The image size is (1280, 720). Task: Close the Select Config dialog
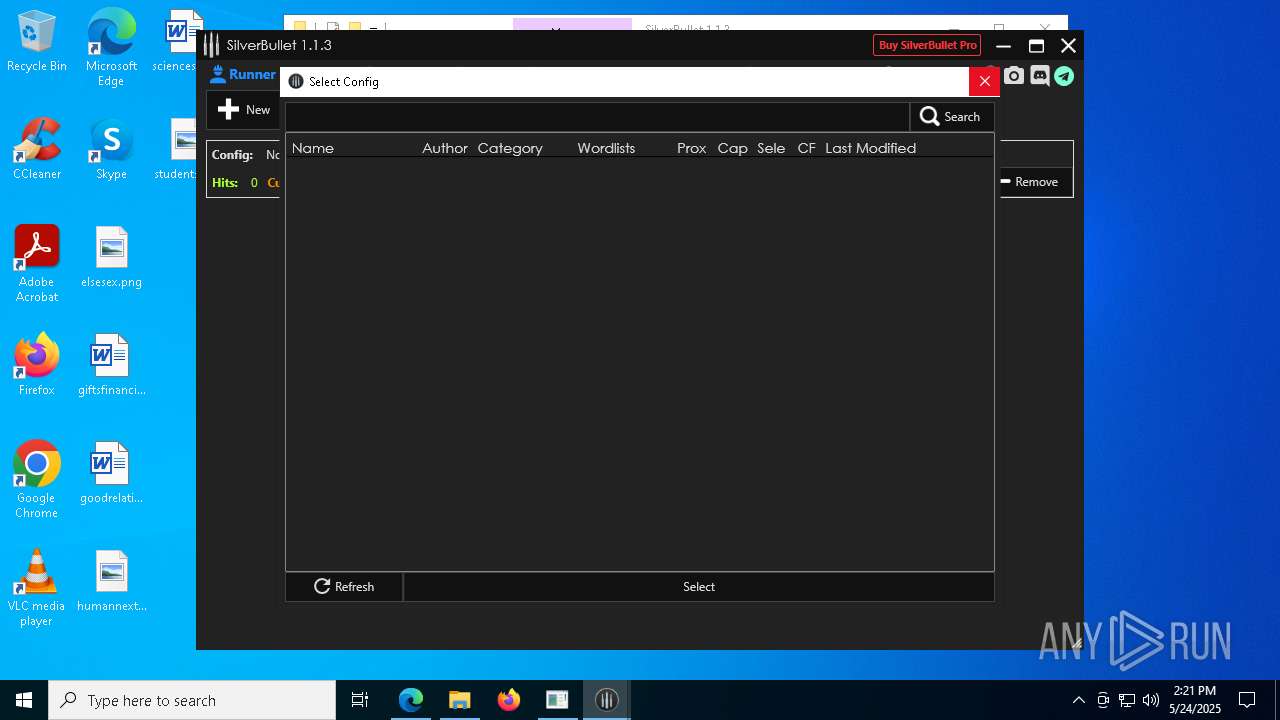point(984,81)
